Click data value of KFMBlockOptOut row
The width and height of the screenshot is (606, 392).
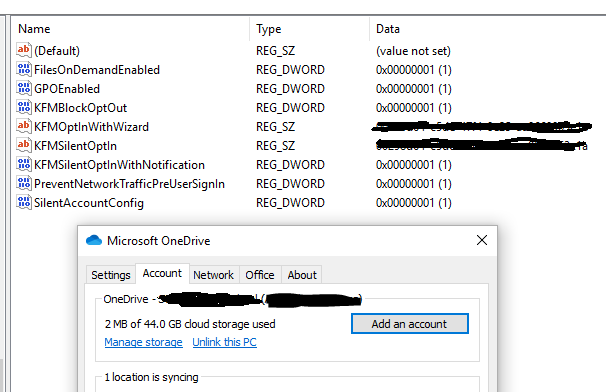point(414,107)
